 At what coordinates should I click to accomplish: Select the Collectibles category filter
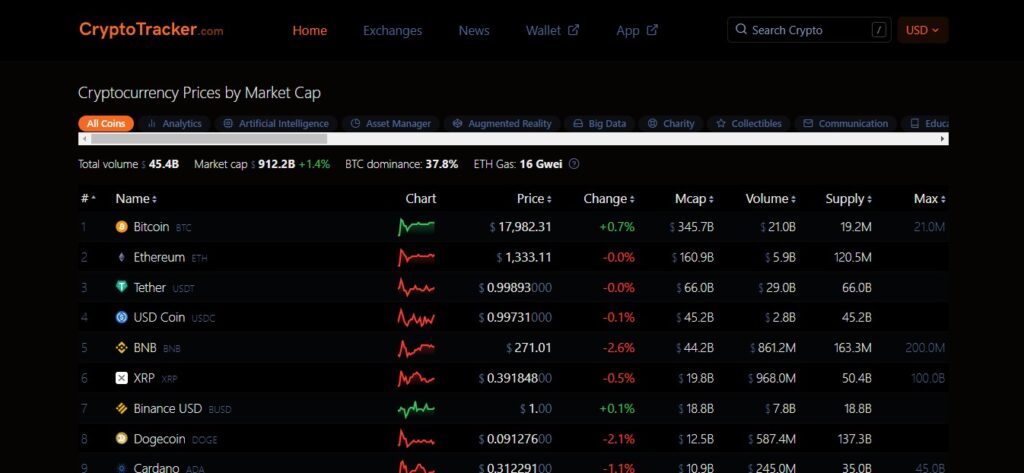[x=748, y=123]
